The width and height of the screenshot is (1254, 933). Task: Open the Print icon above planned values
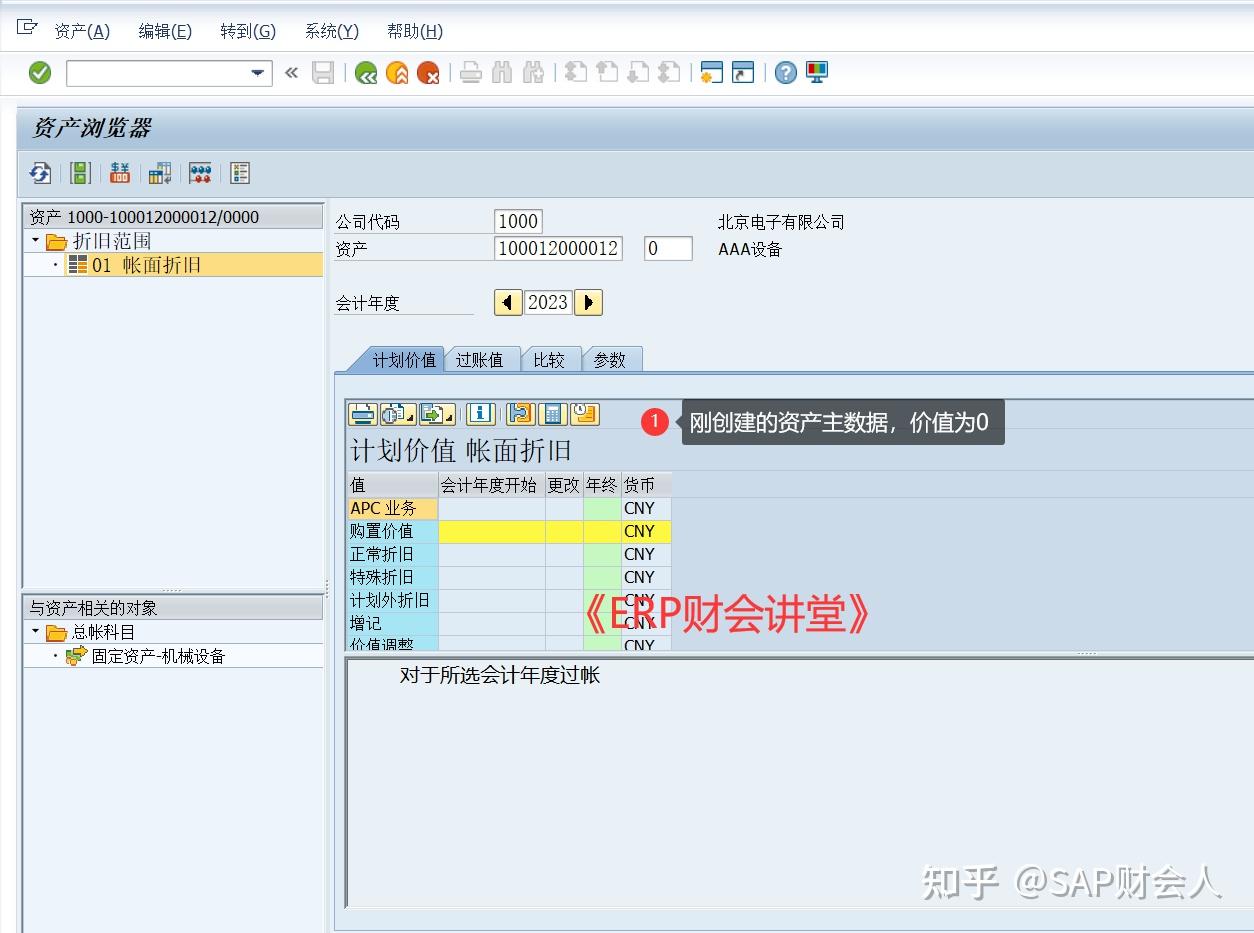[x=362, y=414]
